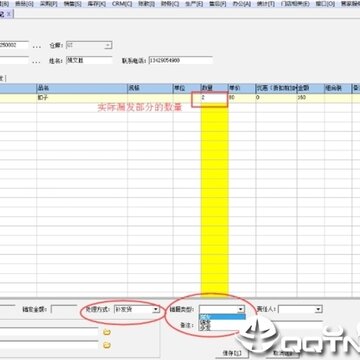This screenshot has width=360, height=360.
Task: Click the 保存 save button
Action: [x=231, y=353]
